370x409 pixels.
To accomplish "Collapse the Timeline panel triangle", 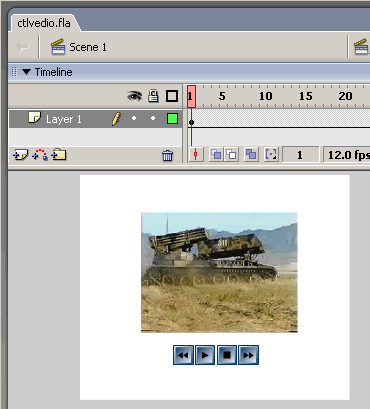I will [x=26, y=72].
